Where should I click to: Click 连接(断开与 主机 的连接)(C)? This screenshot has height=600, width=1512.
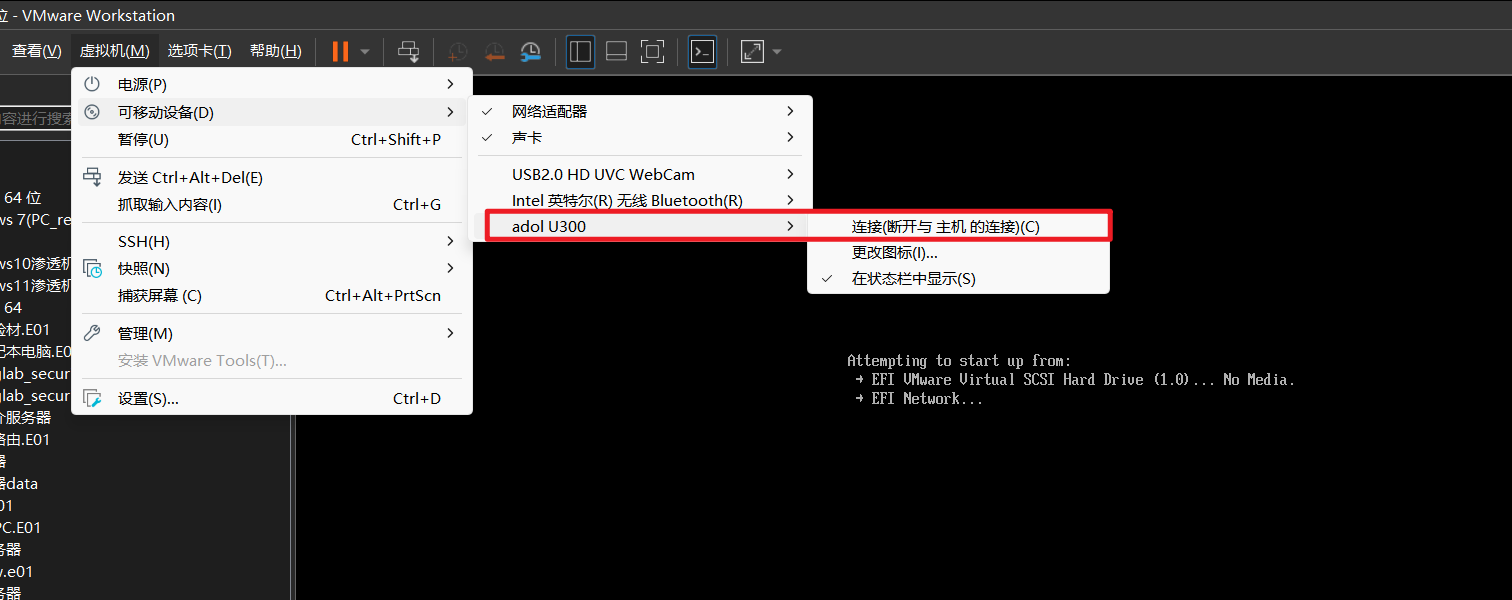click(958, 227)
